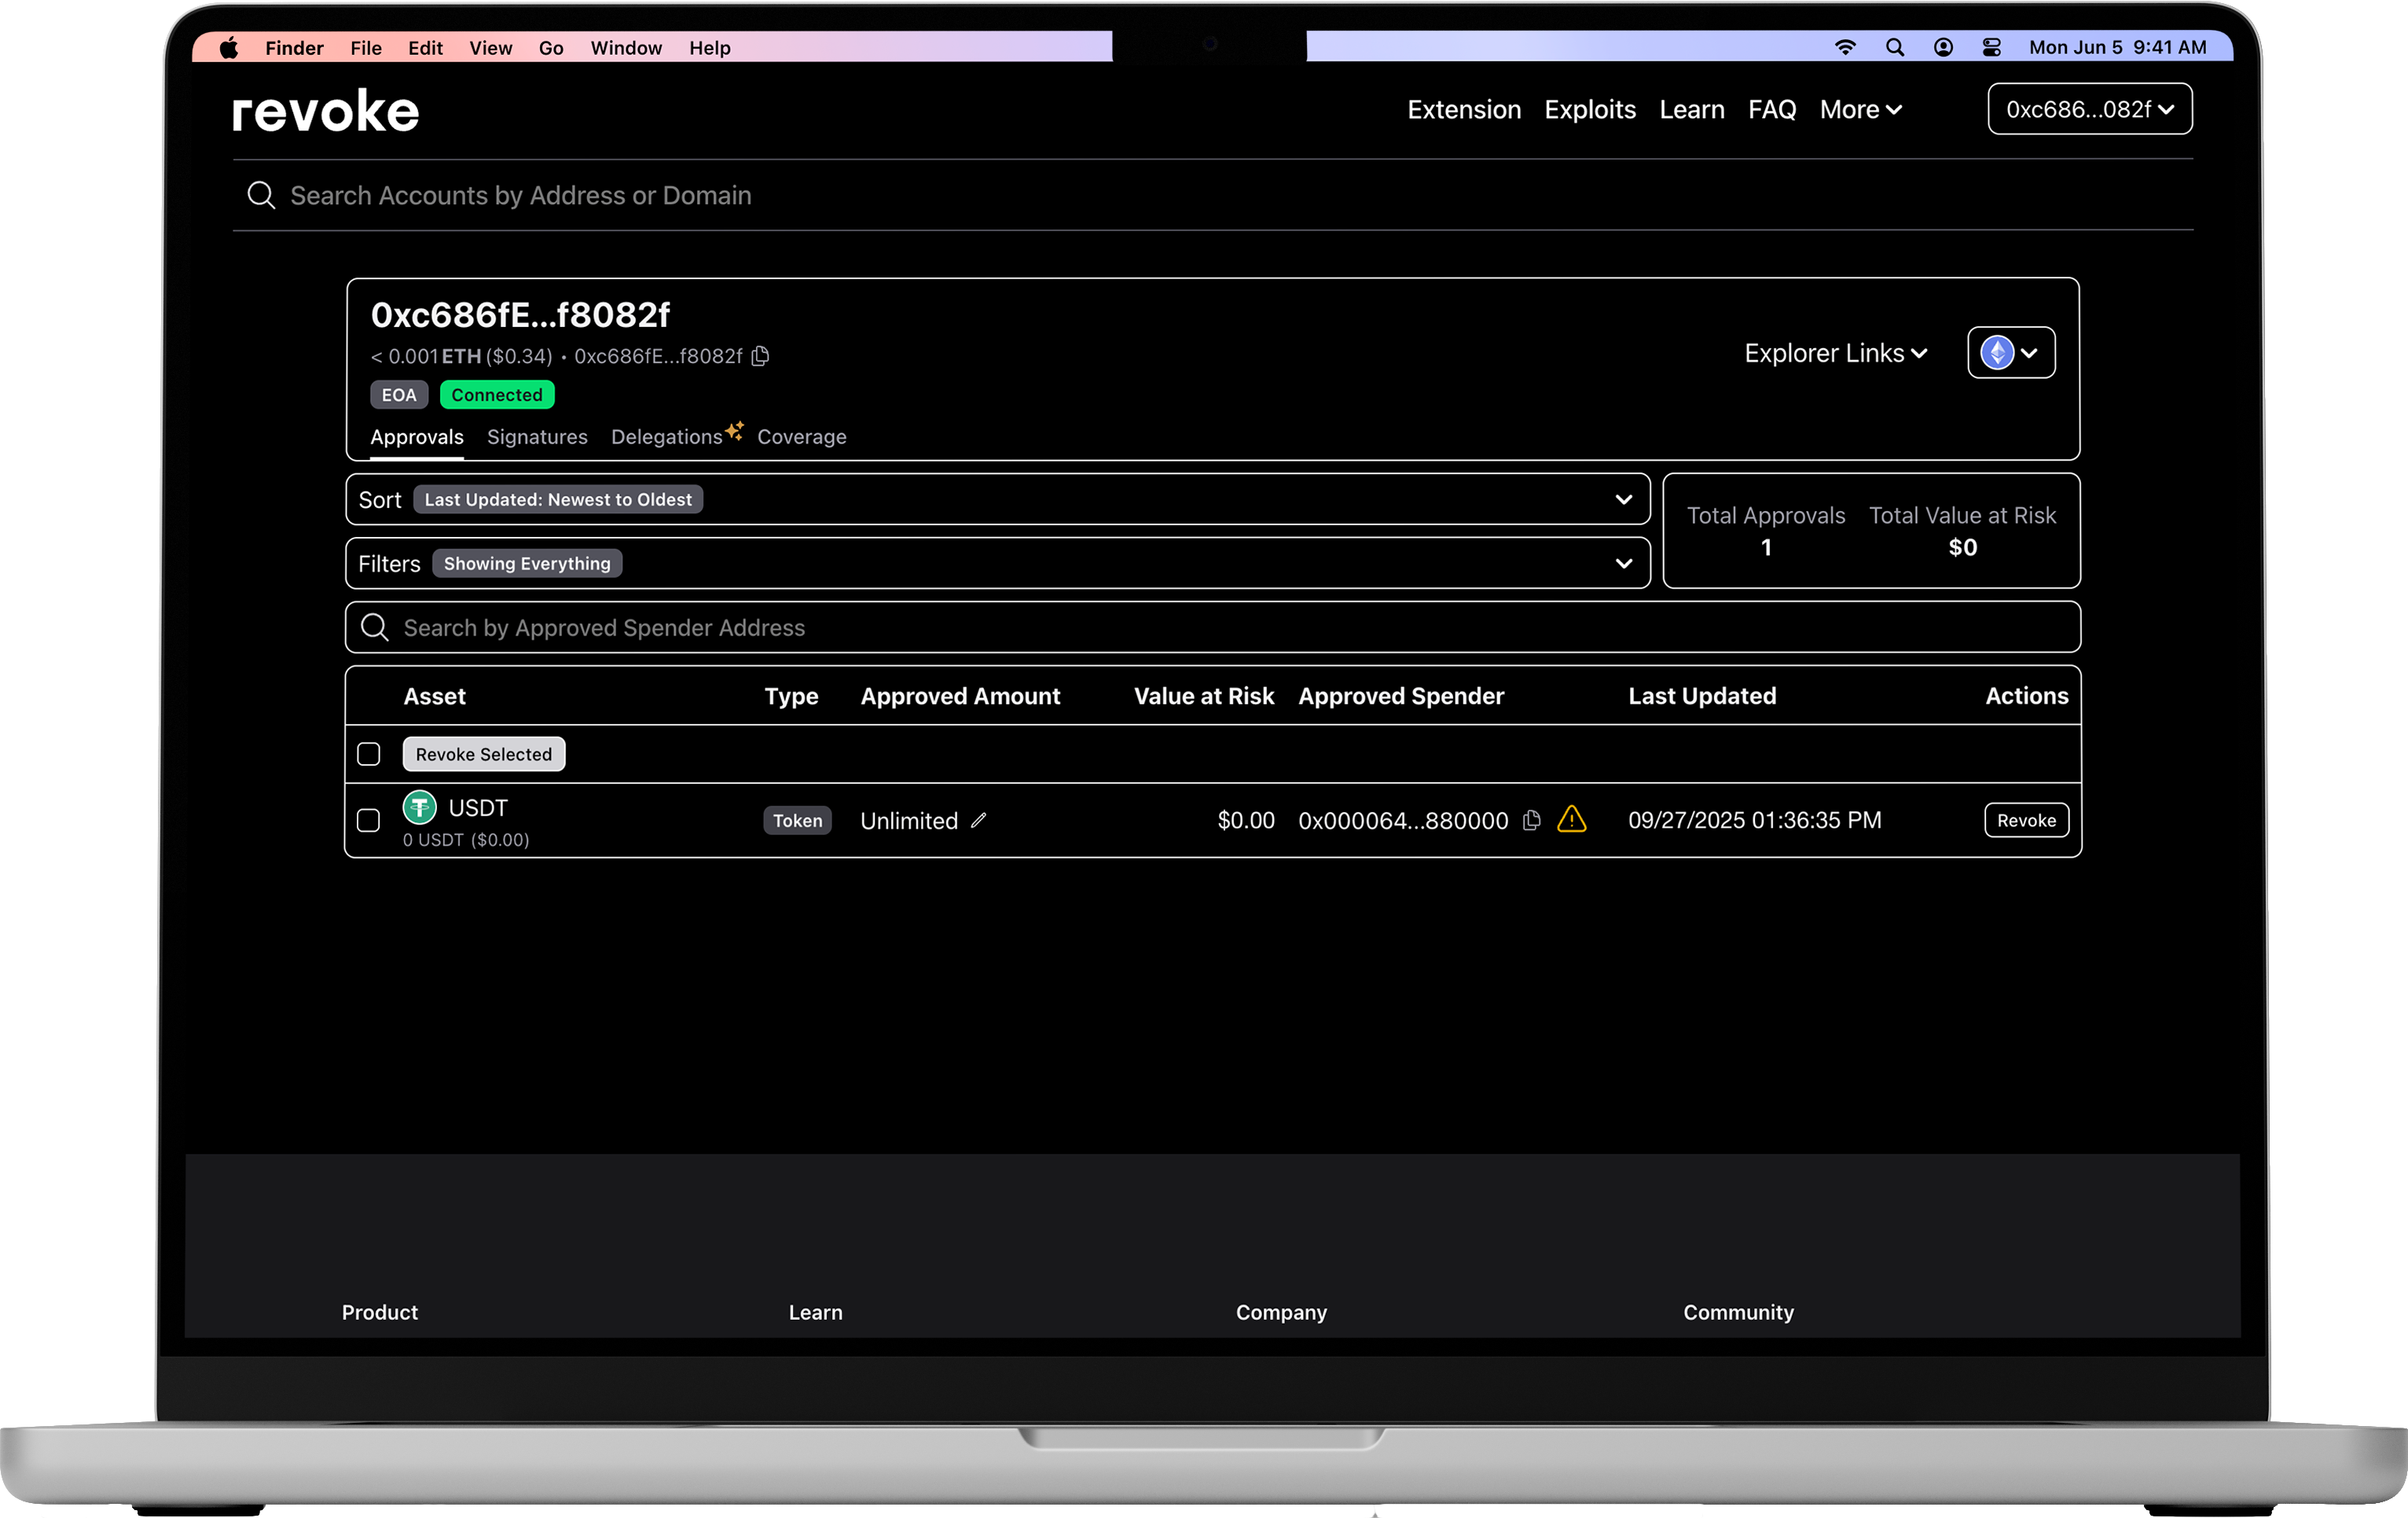This screenshot has height=1518, width=2408.
Task: Copy the approved spender address 0x000064...880000
Action: coord(1531,820)
